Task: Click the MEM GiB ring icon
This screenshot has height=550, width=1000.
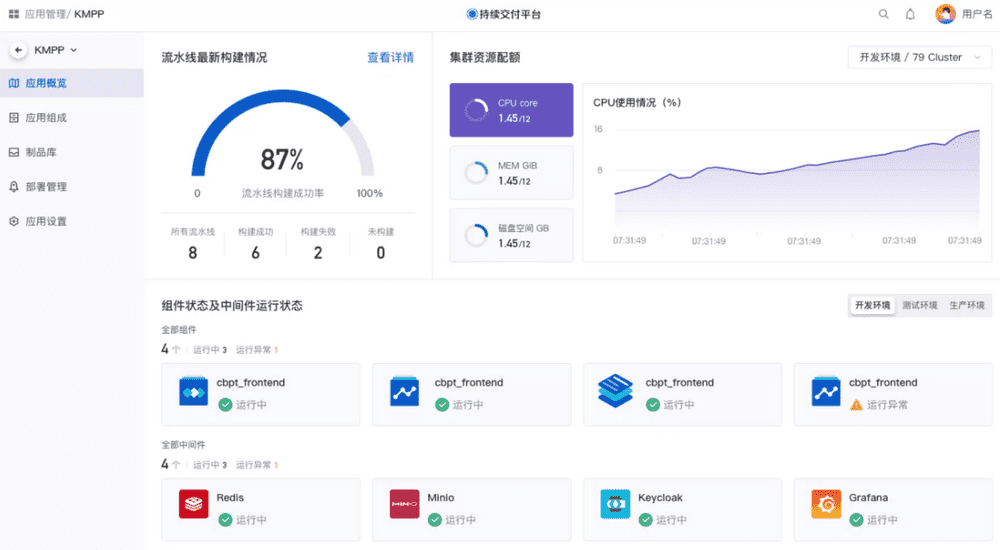Action: [476, 173]
